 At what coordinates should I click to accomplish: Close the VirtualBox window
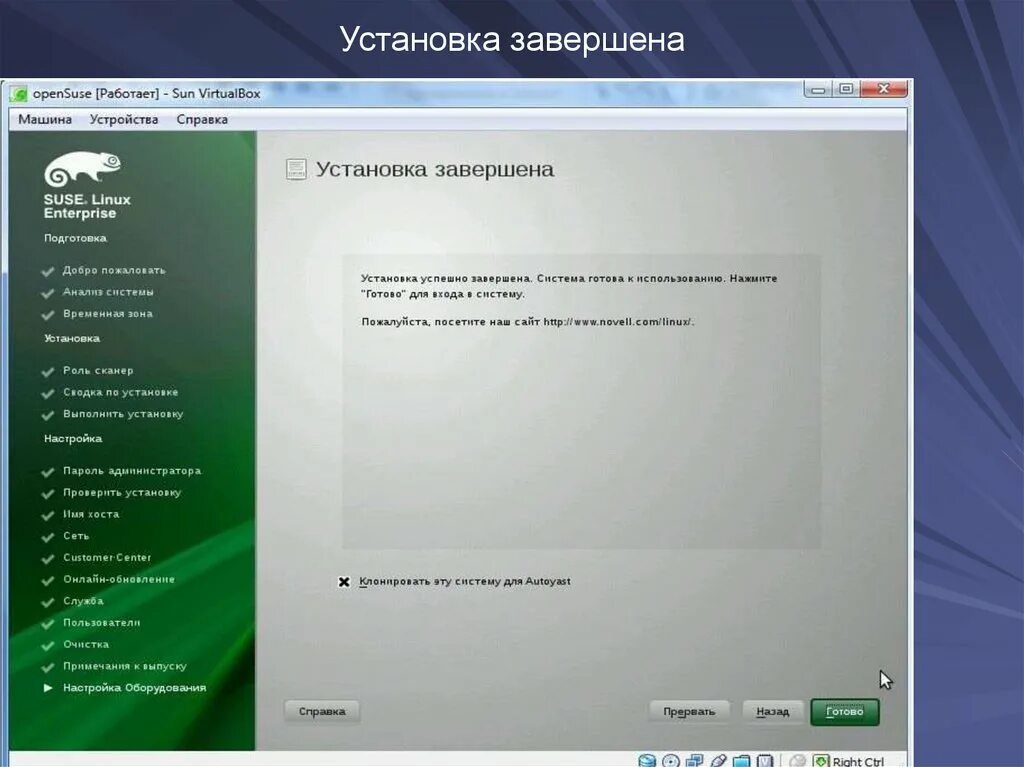coord(884,89)
